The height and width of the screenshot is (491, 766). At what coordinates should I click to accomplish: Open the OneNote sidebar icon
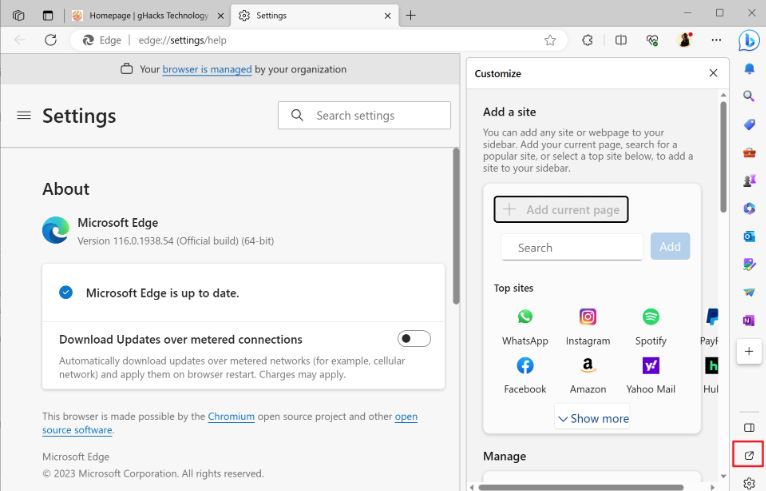(749, 320)
